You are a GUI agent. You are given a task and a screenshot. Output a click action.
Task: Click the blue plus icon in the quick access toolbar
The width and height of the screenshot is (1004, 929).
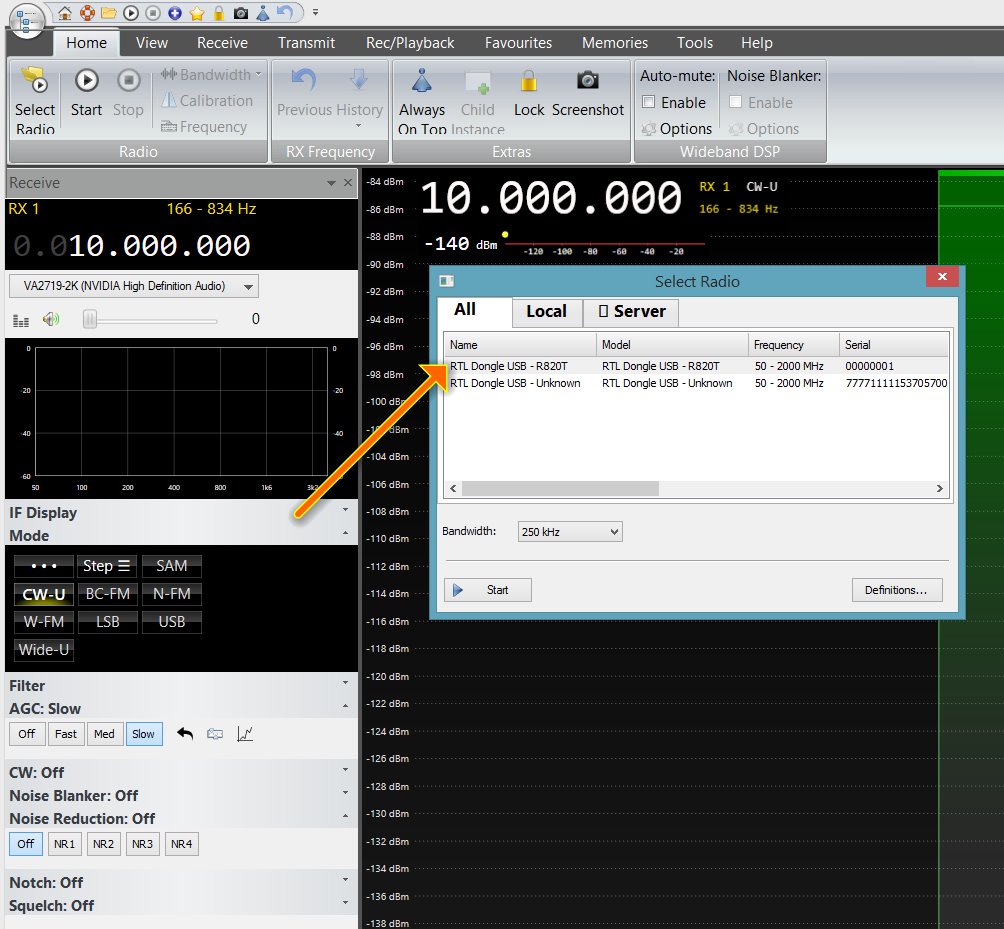coord(175,13)
